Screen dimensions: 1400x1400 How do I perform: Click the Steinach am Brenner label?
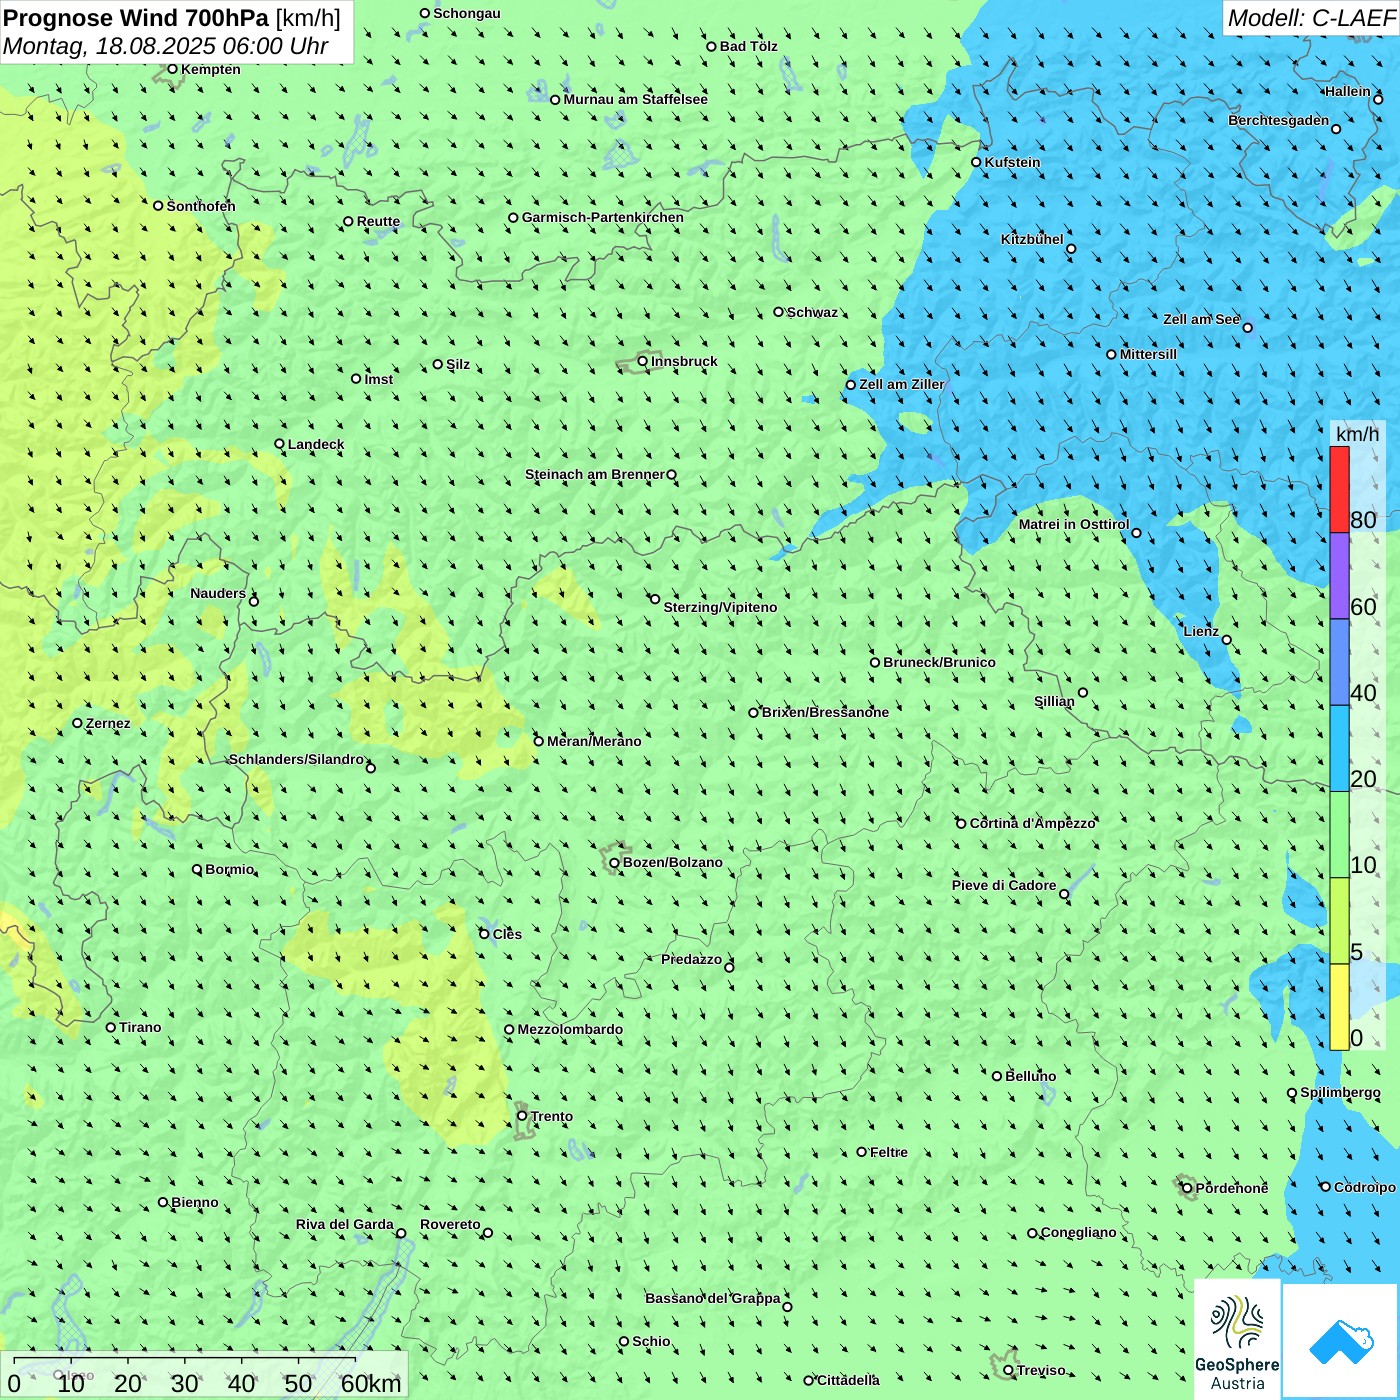595,474
